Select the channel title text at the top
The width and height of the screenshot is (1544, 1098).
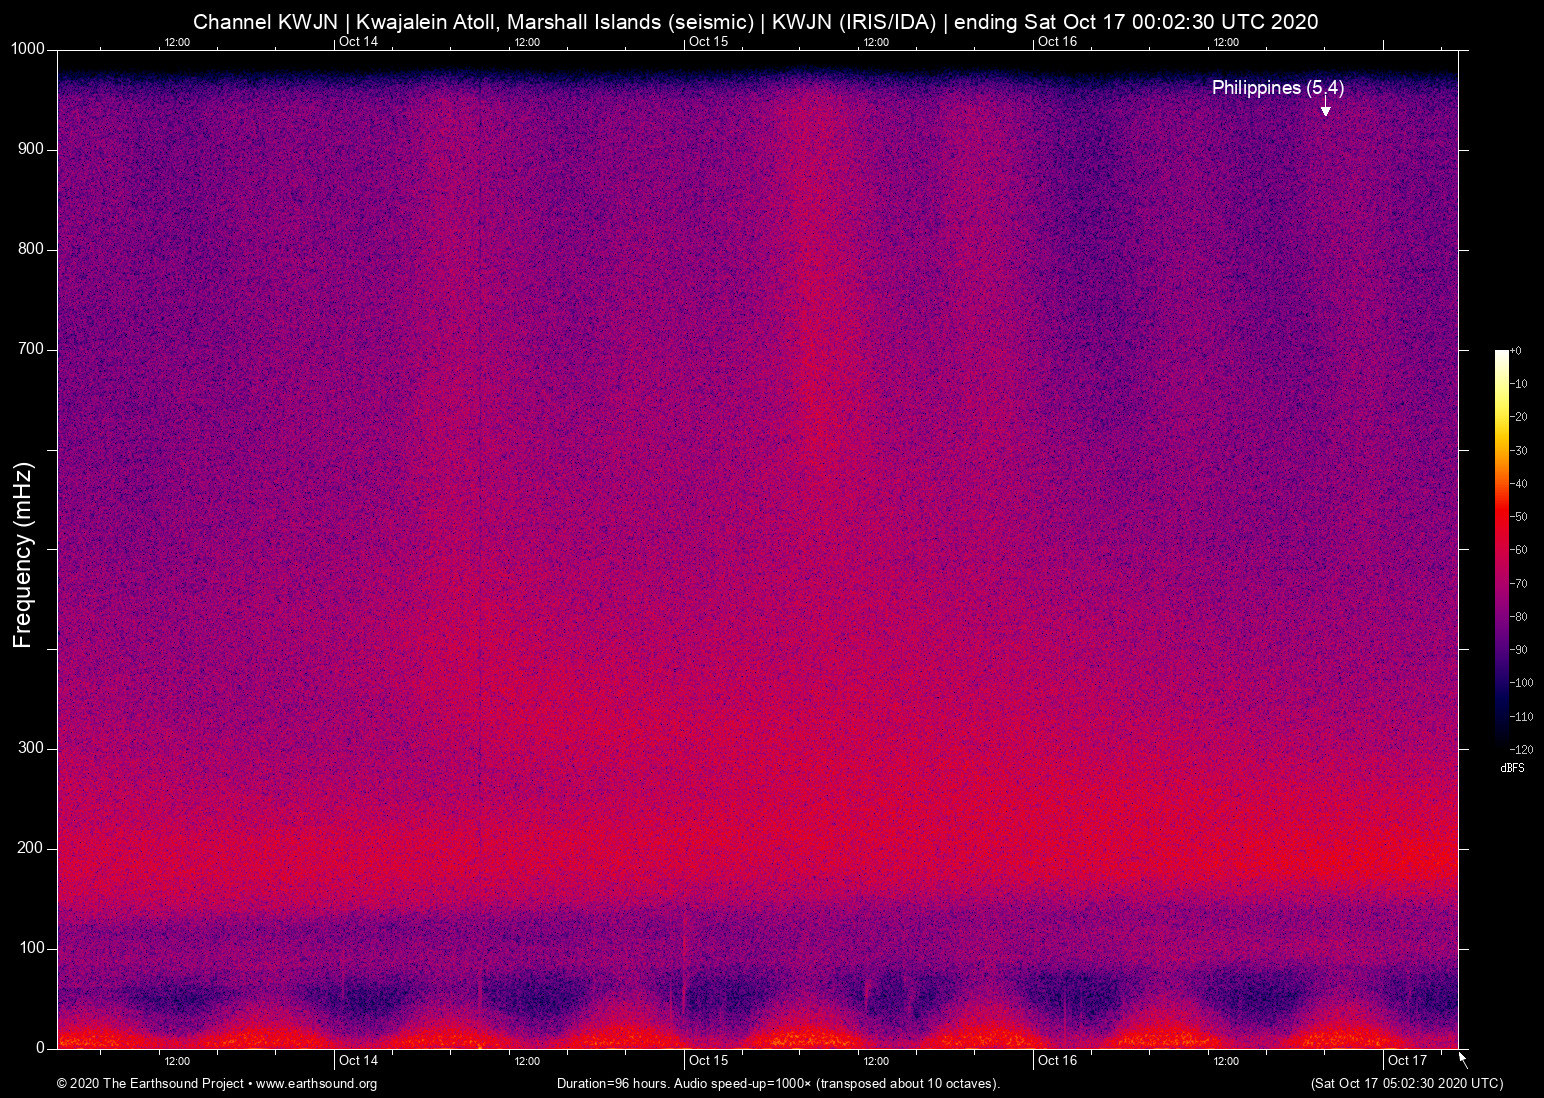click(755, 22)
